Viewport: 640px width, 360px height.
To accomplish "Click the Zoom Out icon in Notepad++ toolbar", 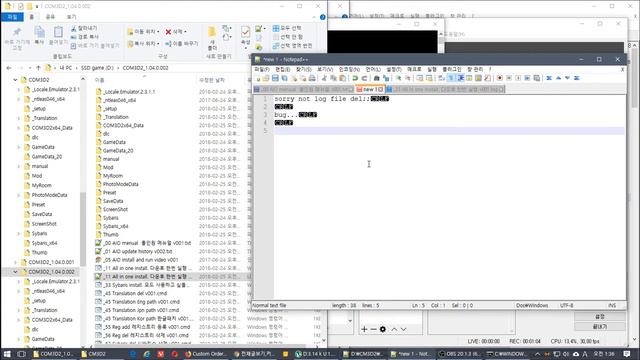I will tap(407, 78).
